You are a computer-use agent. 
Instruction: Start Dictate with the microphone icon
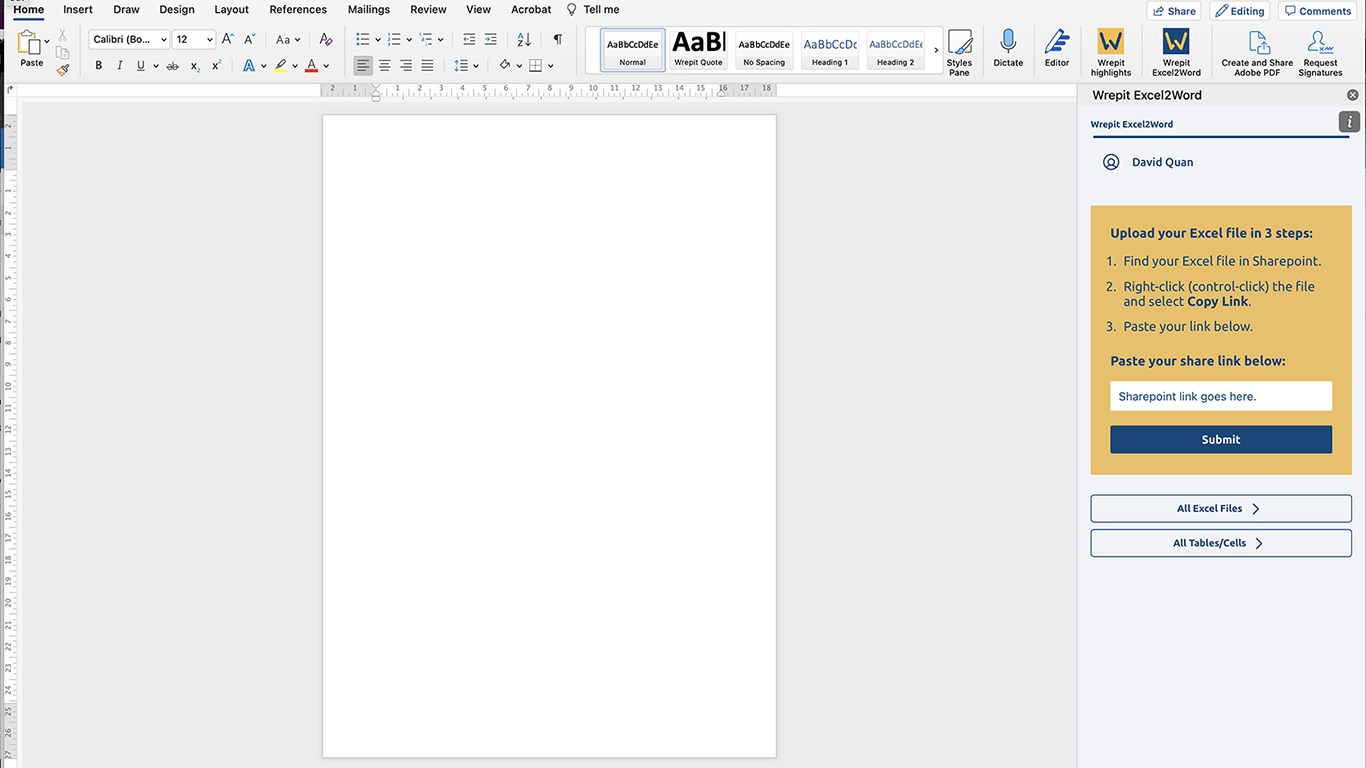1008,49
